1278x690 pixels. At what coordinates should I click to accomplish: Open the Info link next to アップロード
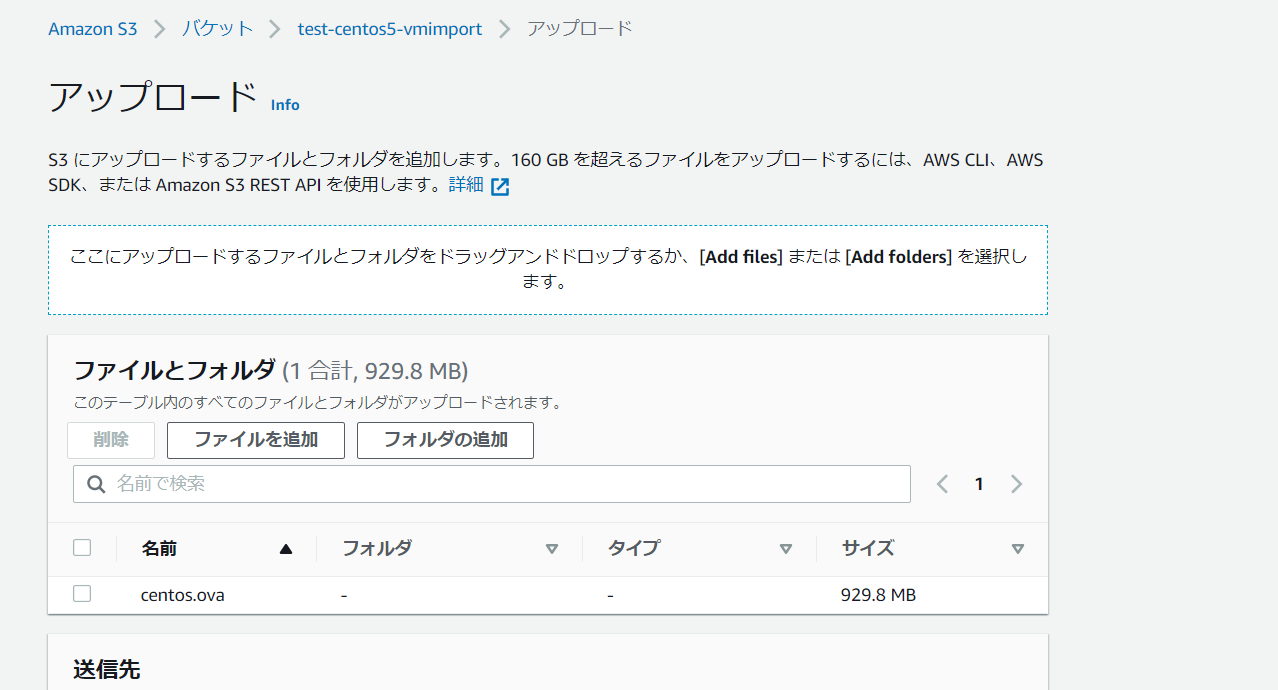[x=285, y=105]
